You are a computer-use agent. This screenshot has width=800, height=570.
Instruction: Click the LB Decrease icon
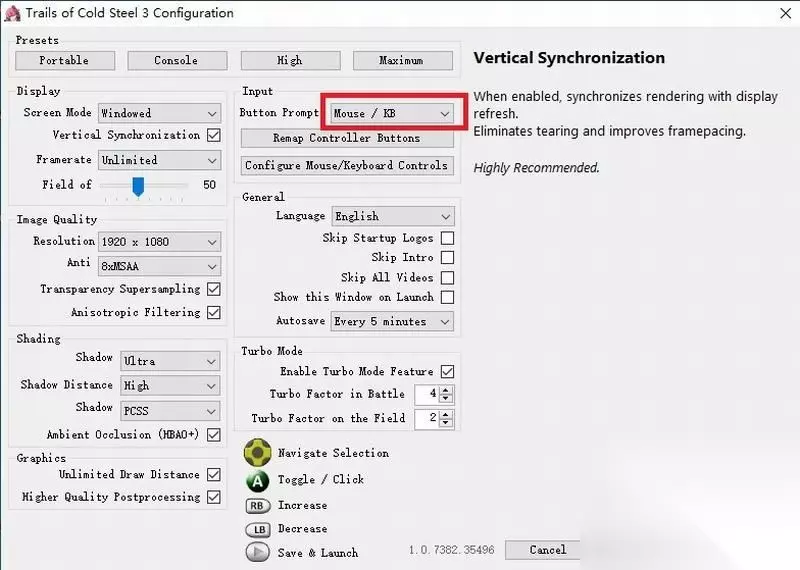click(258, 530)
